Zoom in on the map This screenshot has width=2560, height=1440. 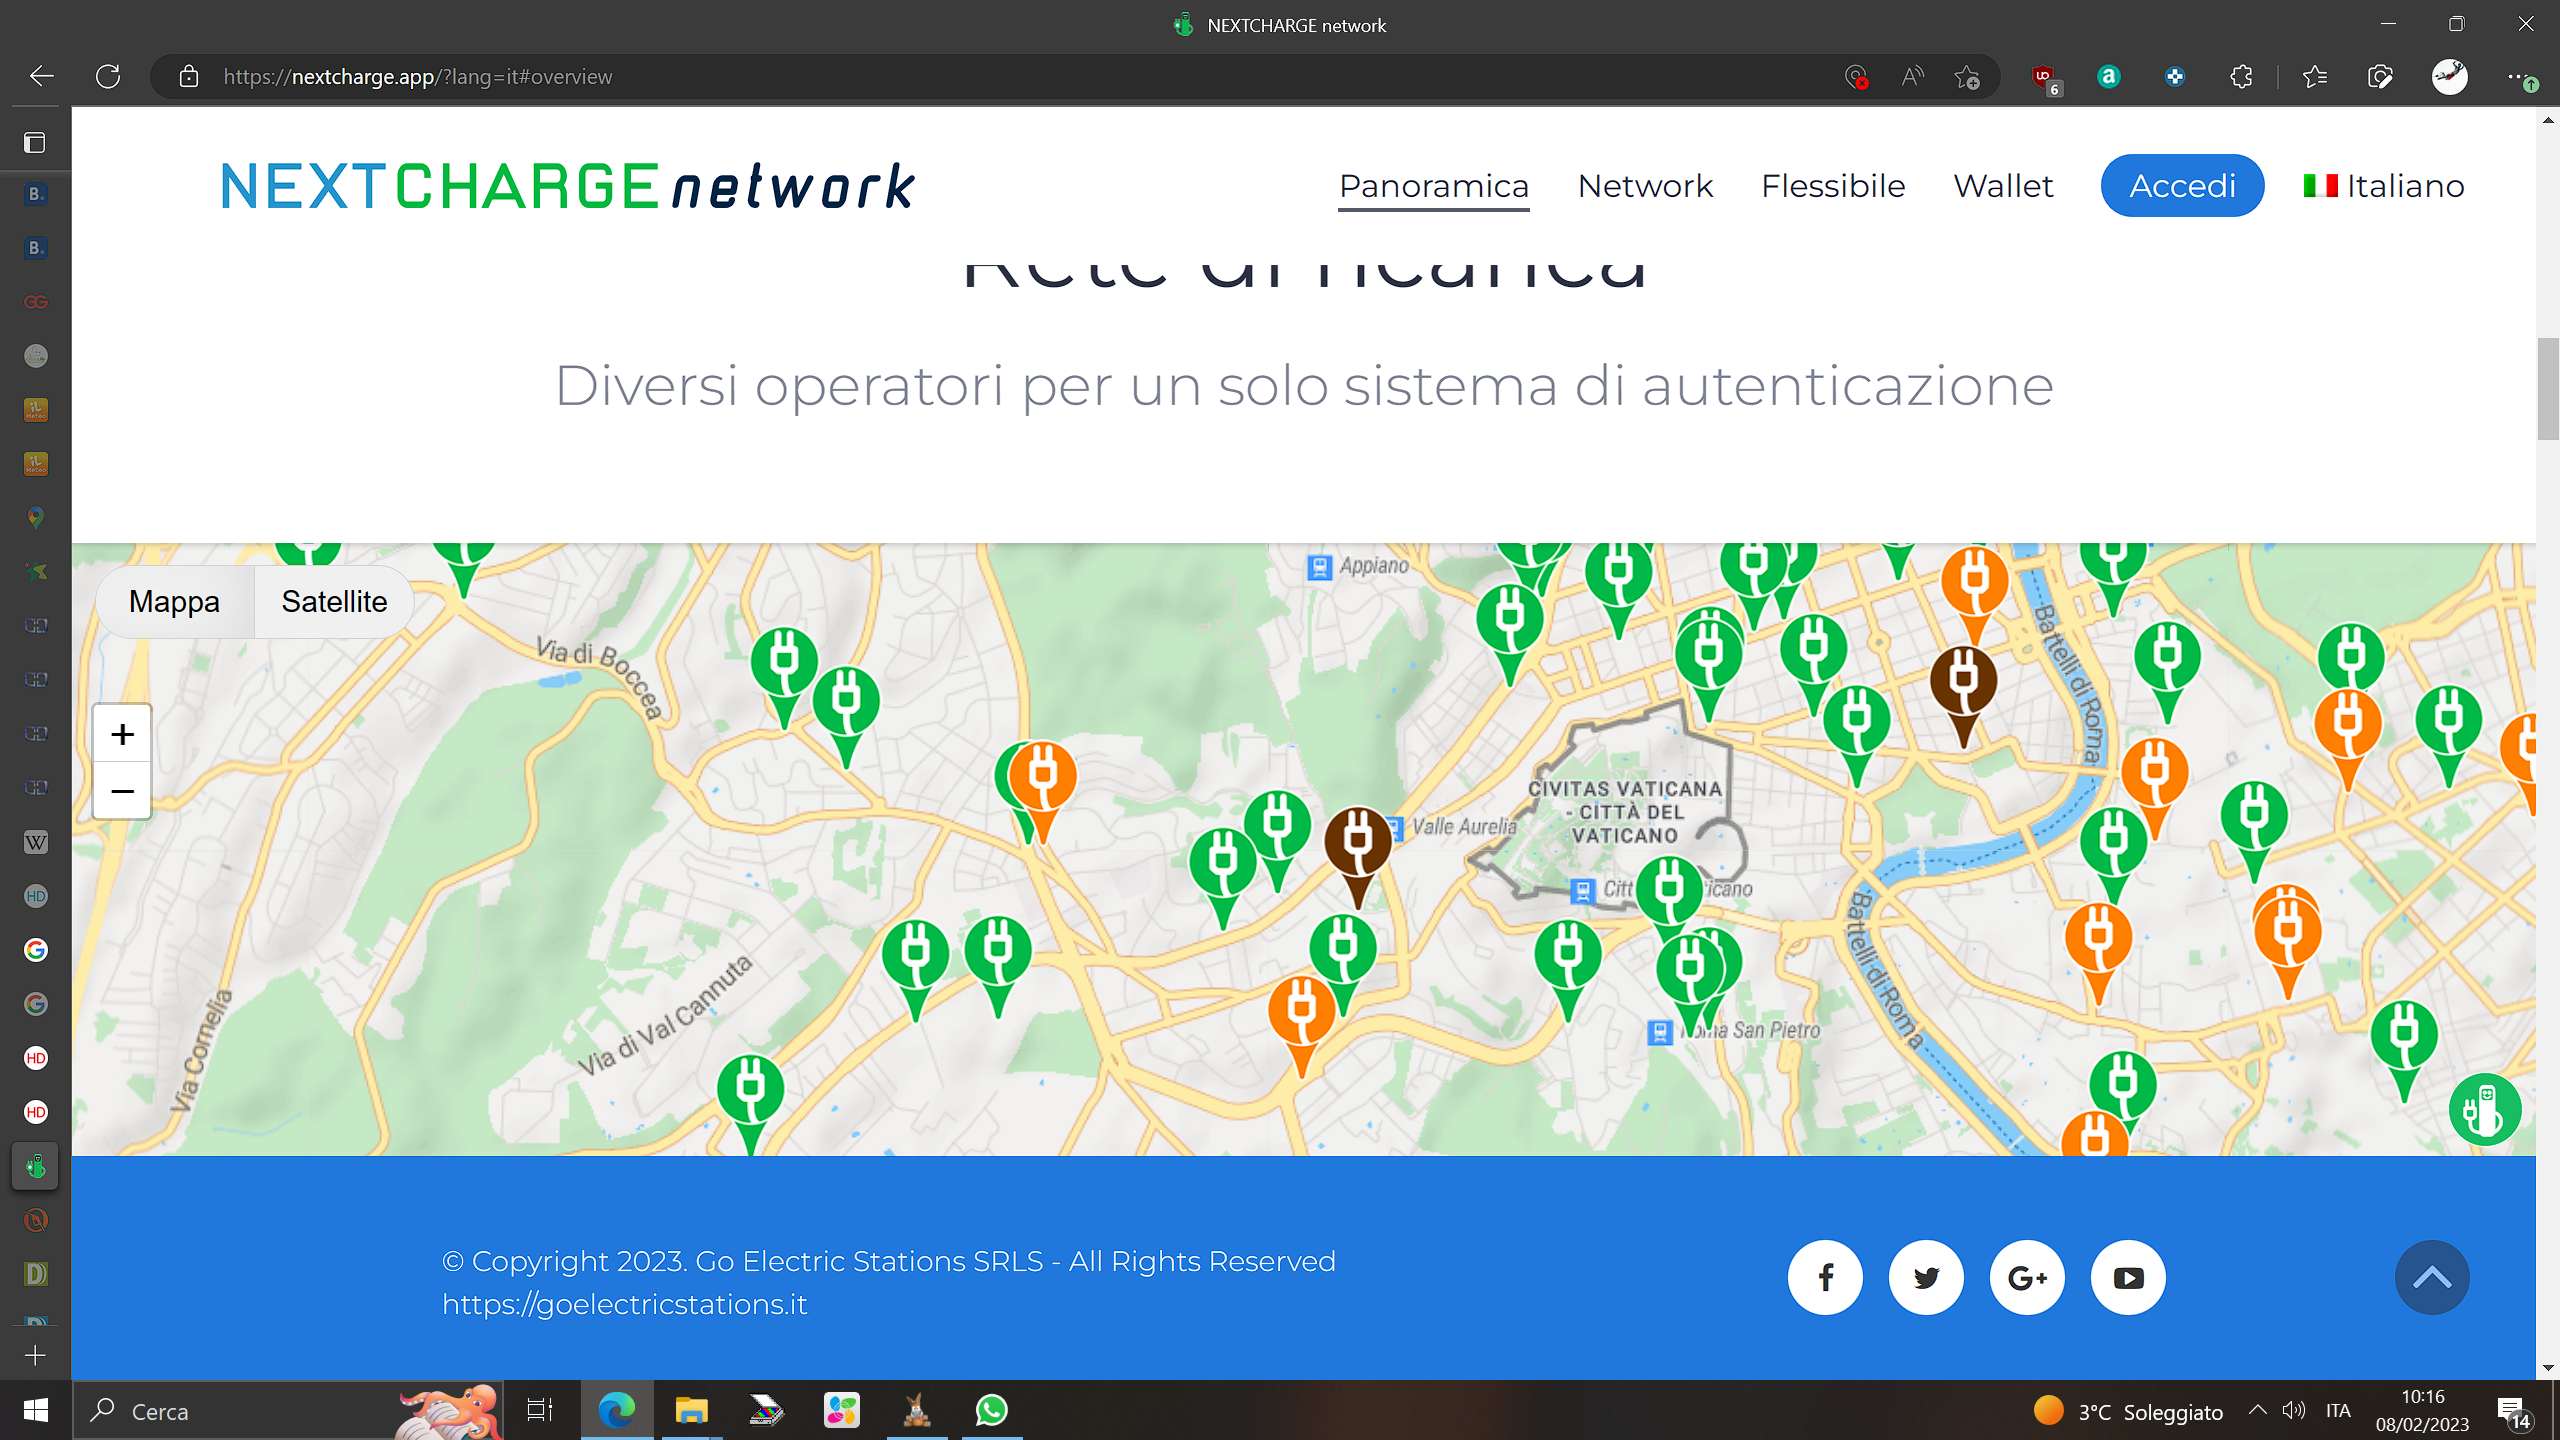tap(122, 734)
